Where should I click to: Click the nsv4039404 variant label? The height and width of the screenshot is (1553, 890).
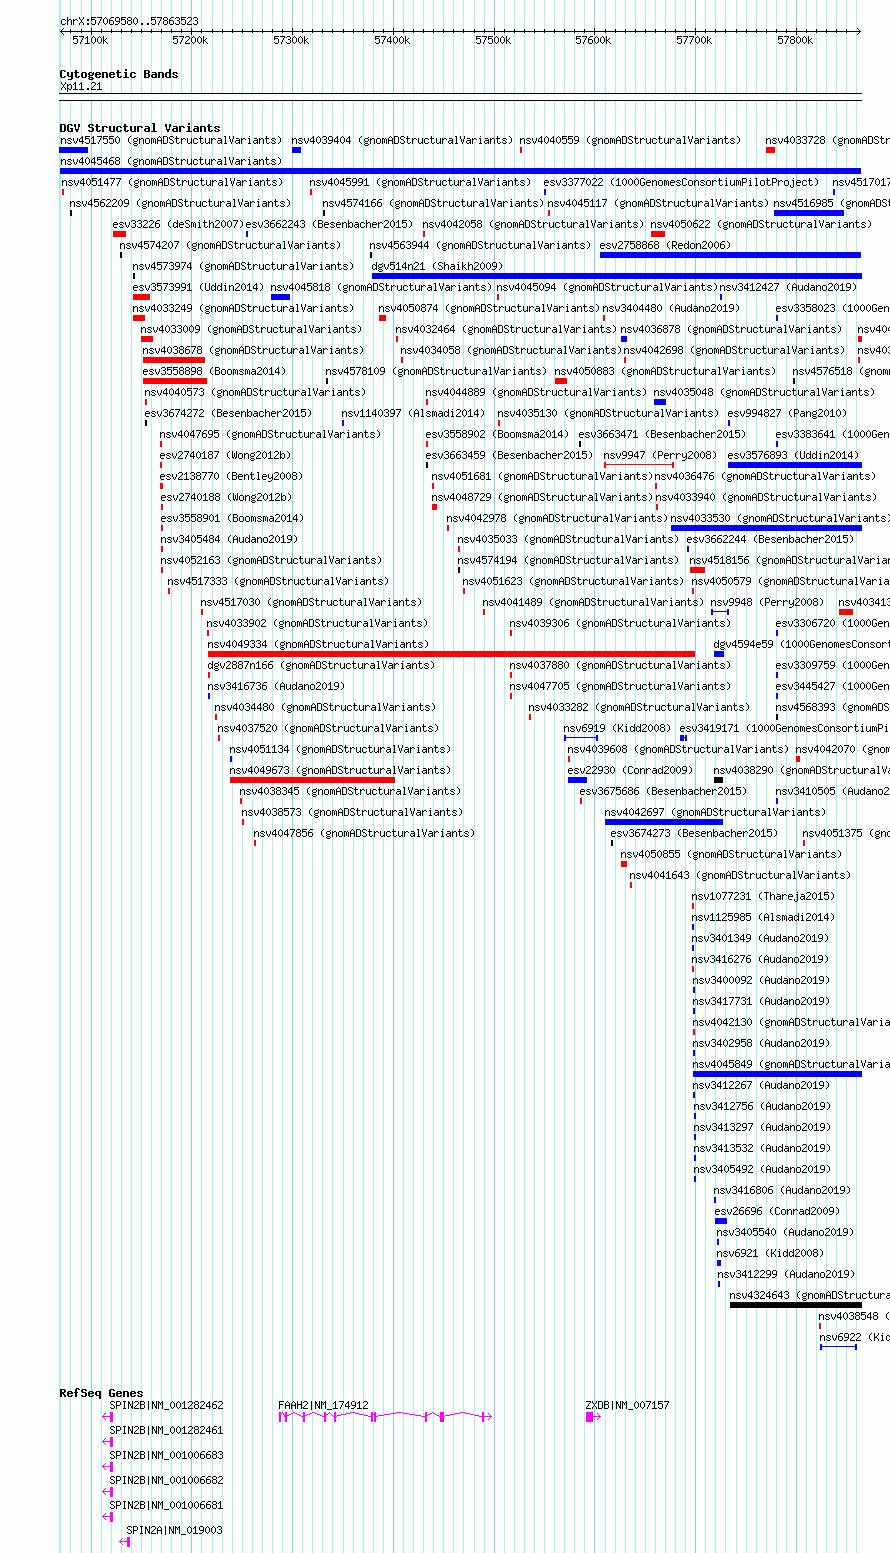pos(402,140)
